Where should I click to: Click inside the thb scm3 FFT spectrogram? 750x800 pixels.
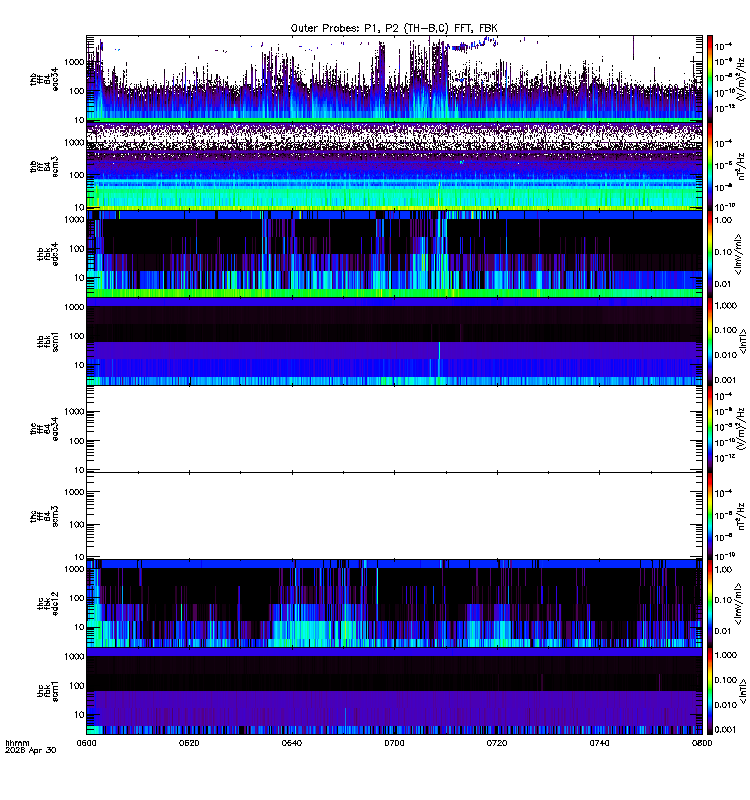point(394,166)
